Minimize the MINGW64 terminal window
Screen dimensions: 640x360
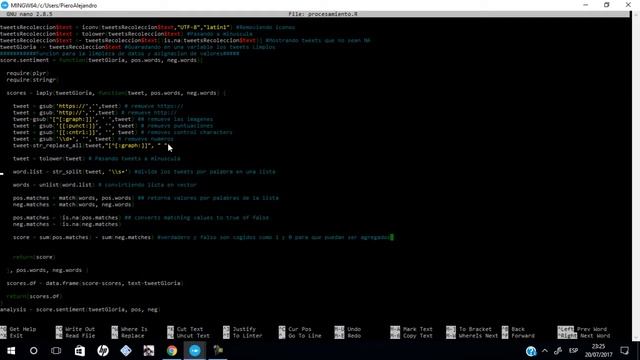tap(586, 5)
